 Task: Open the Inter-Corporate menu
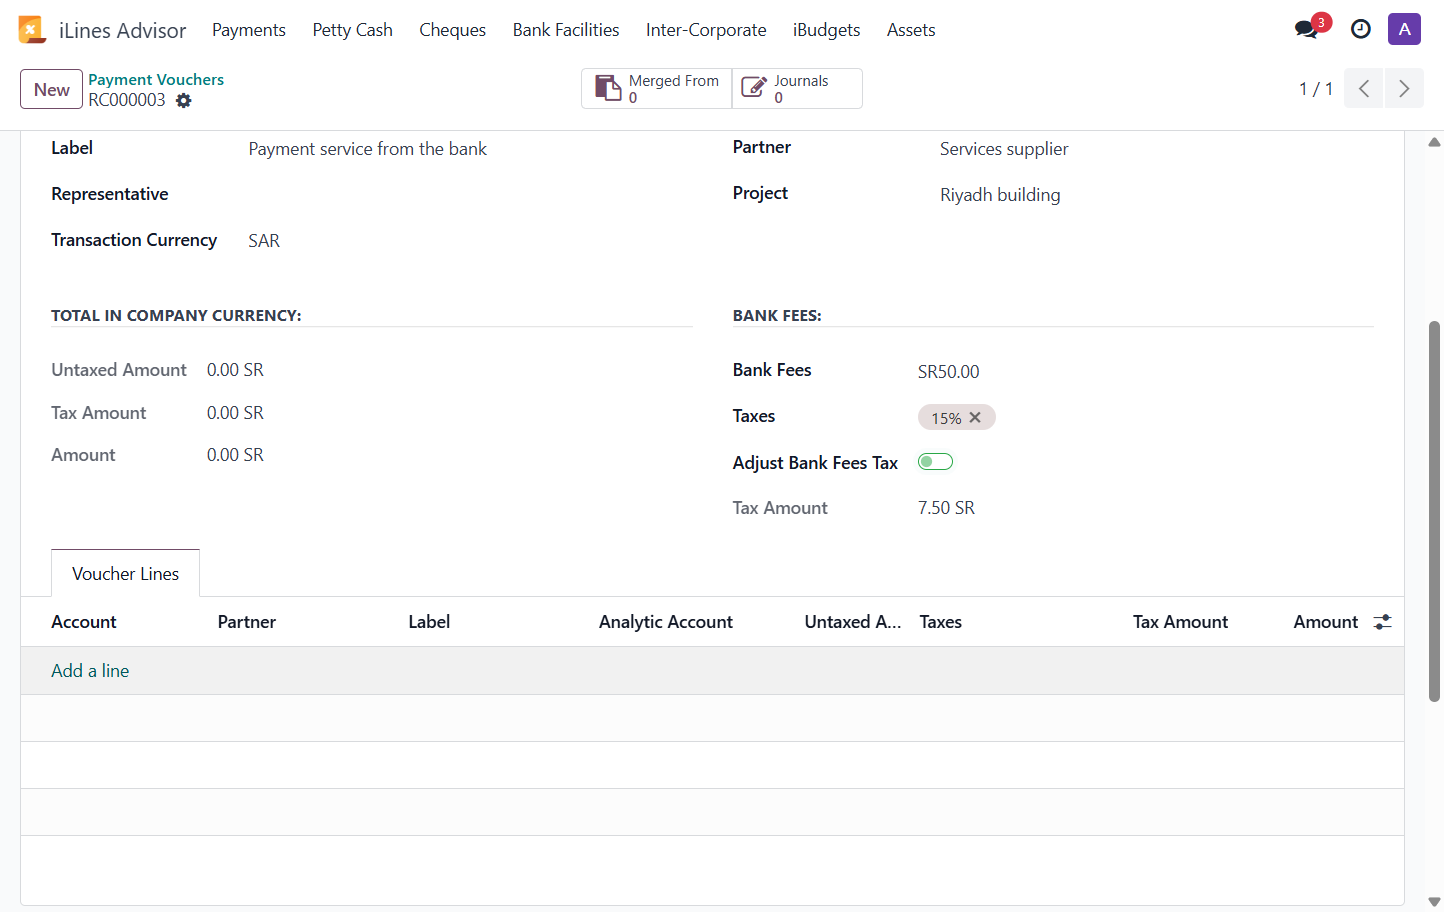click(706, 30)
